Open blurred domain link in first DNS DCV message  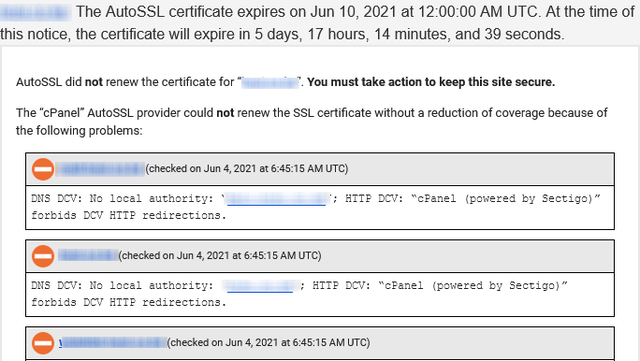click(x=276, y=199)
